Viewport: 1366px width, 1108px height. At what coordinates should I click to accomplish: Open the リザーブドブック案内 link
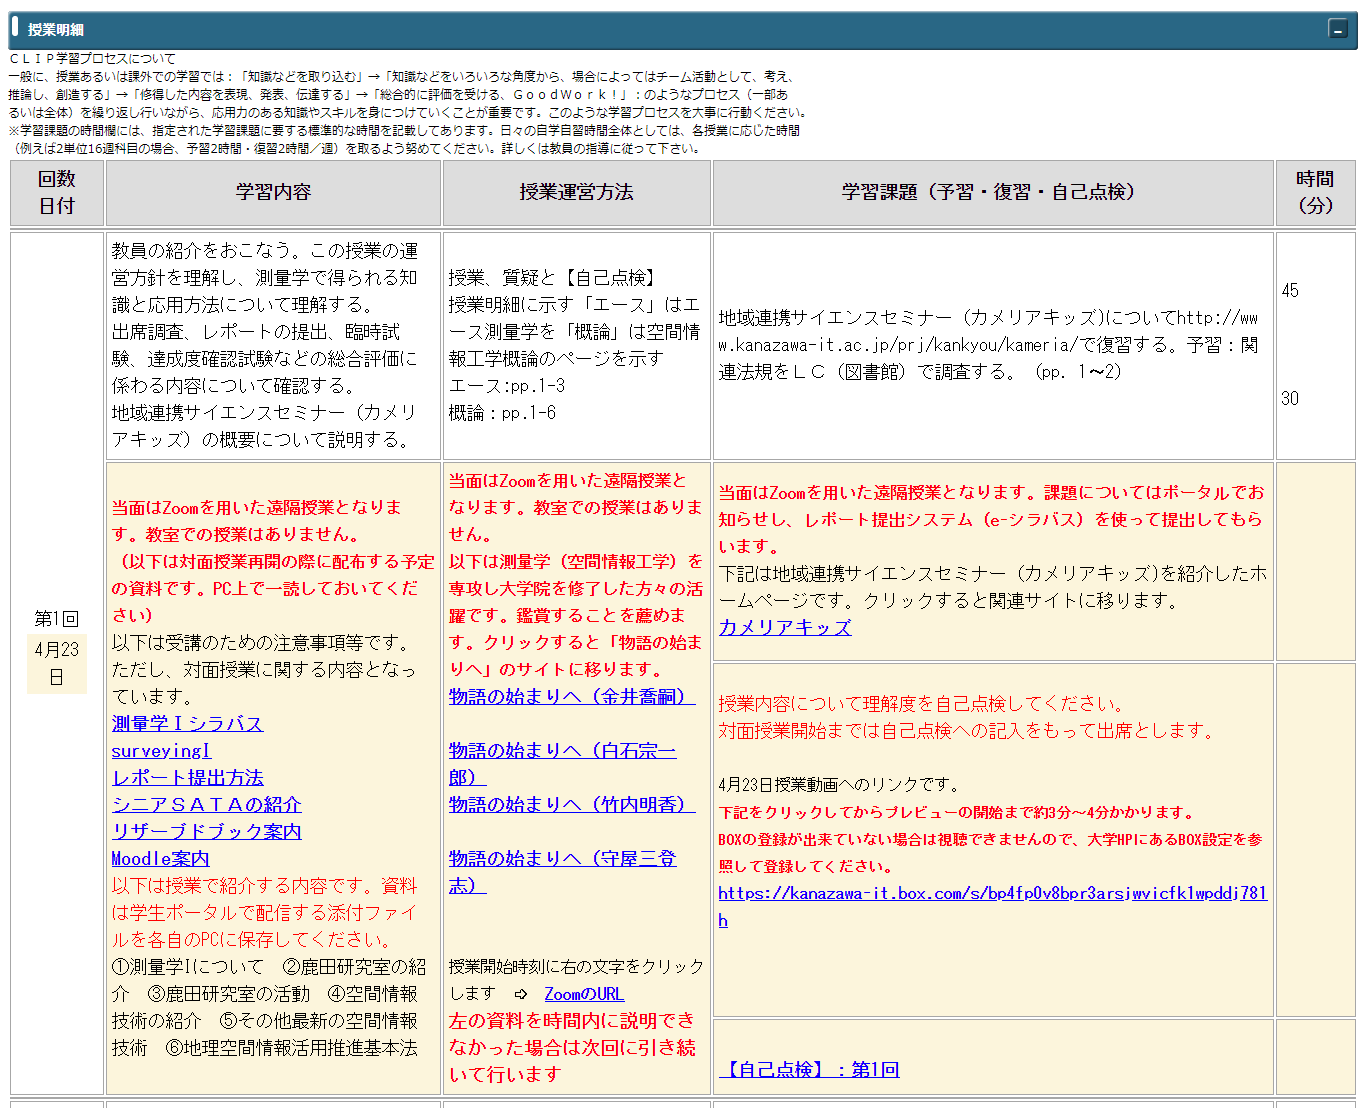pos(206,831)
